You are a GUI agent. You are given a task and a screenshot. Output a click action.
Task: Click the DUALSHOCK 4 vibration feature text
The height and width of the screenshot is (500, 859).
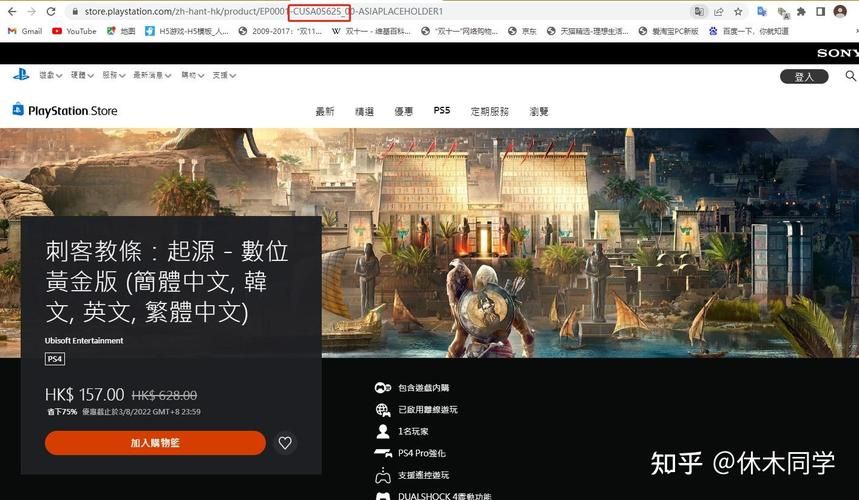coord(444,496)
